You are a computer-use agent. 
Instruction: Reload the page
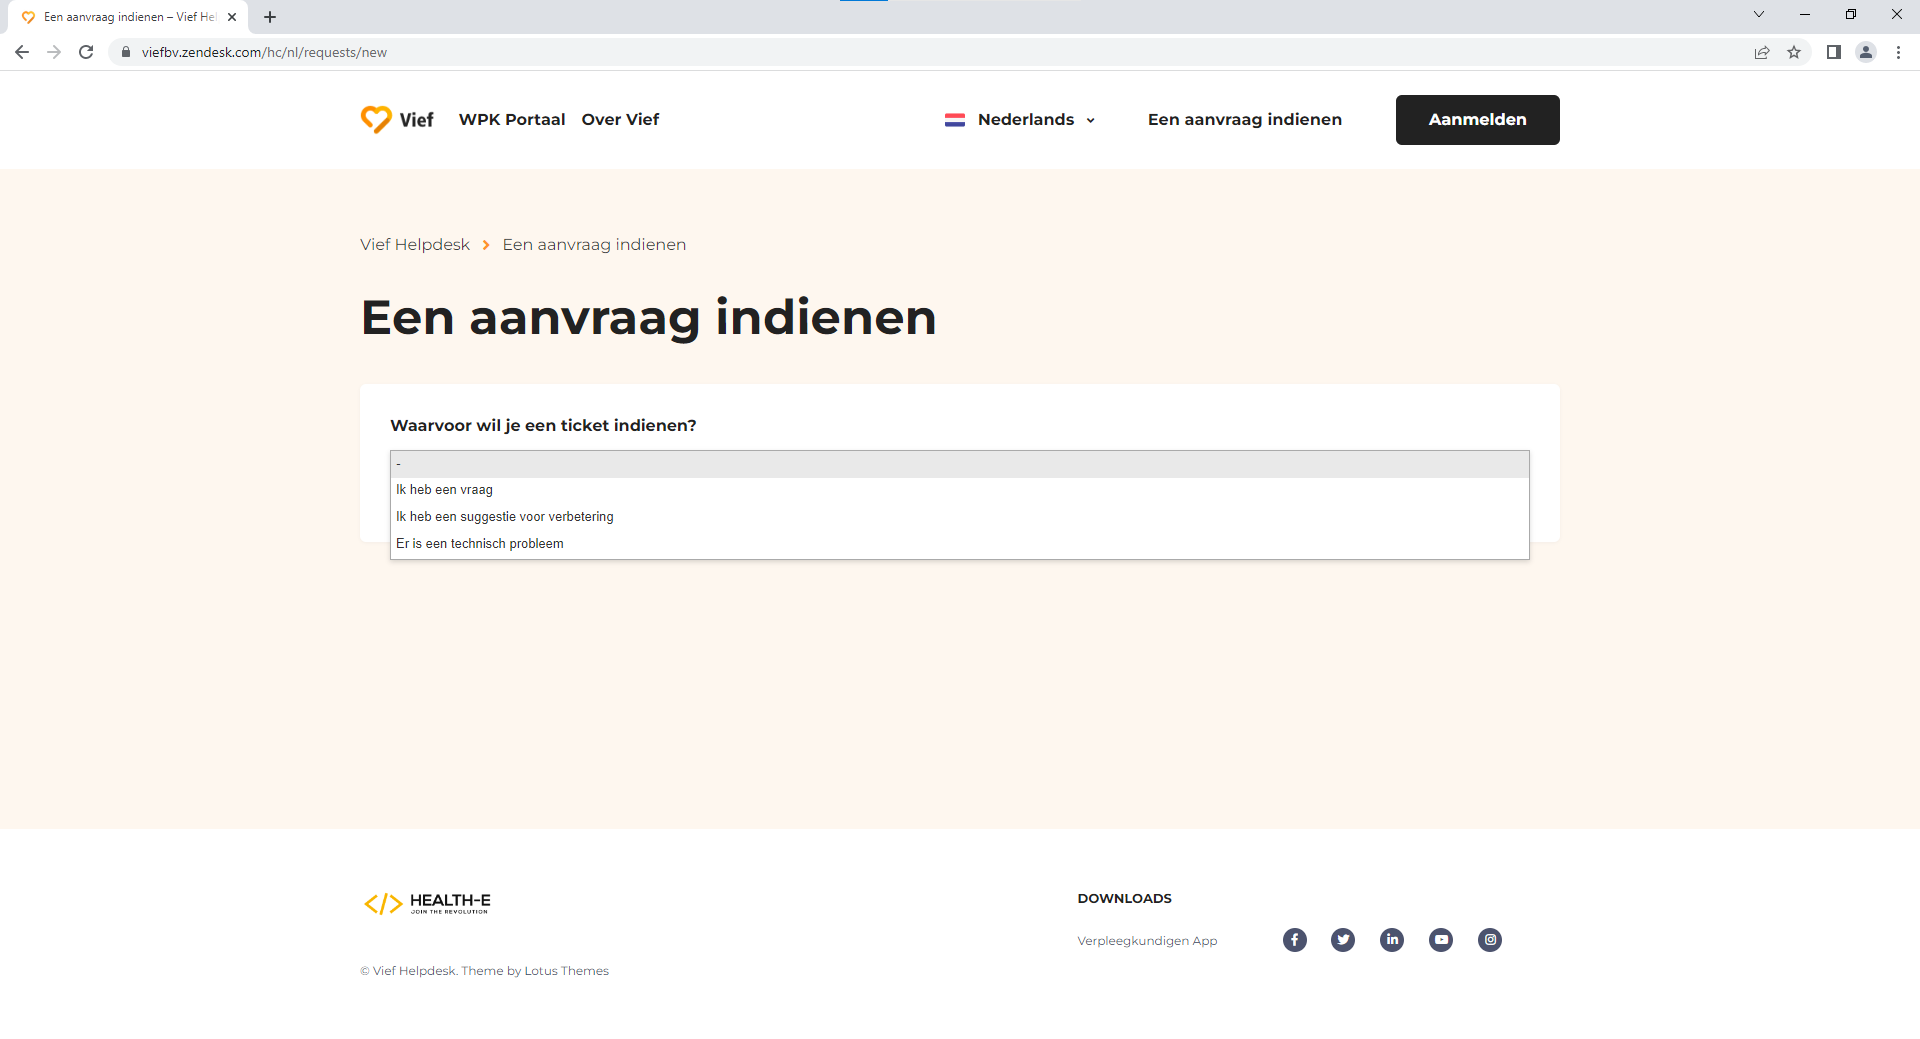86,52
